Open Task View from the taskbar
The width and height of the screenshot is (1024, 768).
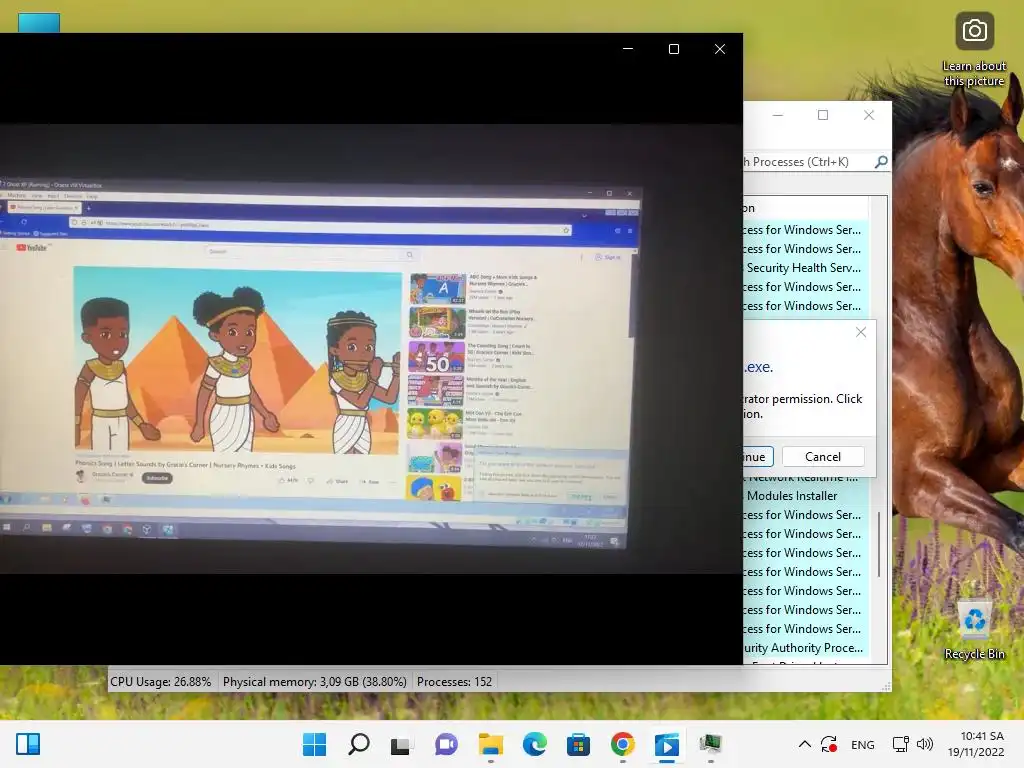coord(401,744)
